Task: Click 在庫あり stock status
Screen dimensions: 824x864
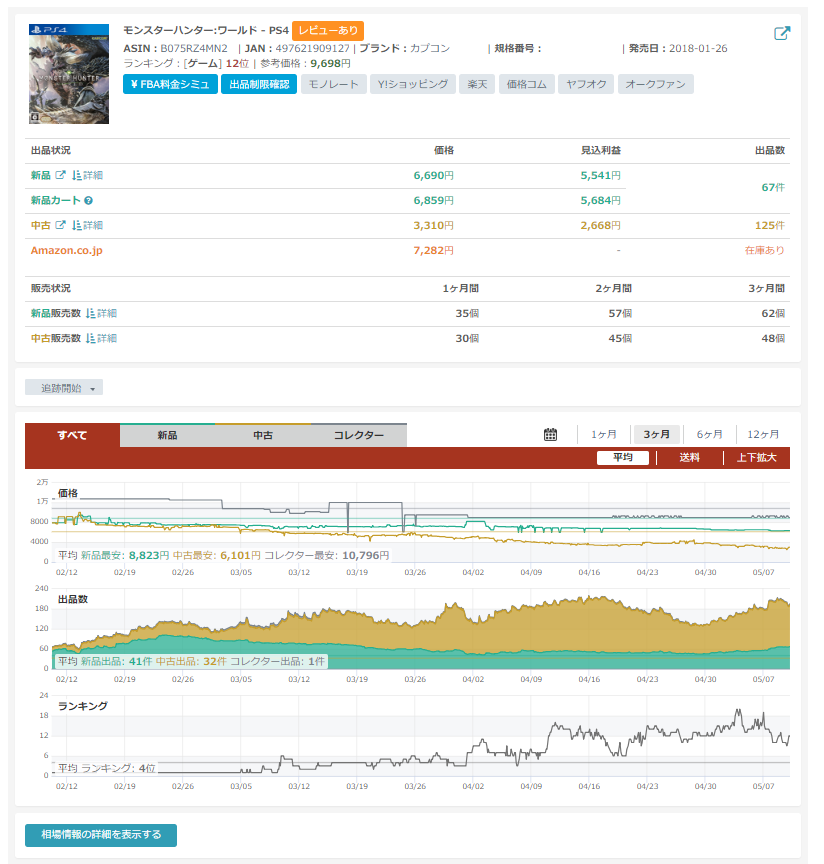Action: click(x=764, y=250)
